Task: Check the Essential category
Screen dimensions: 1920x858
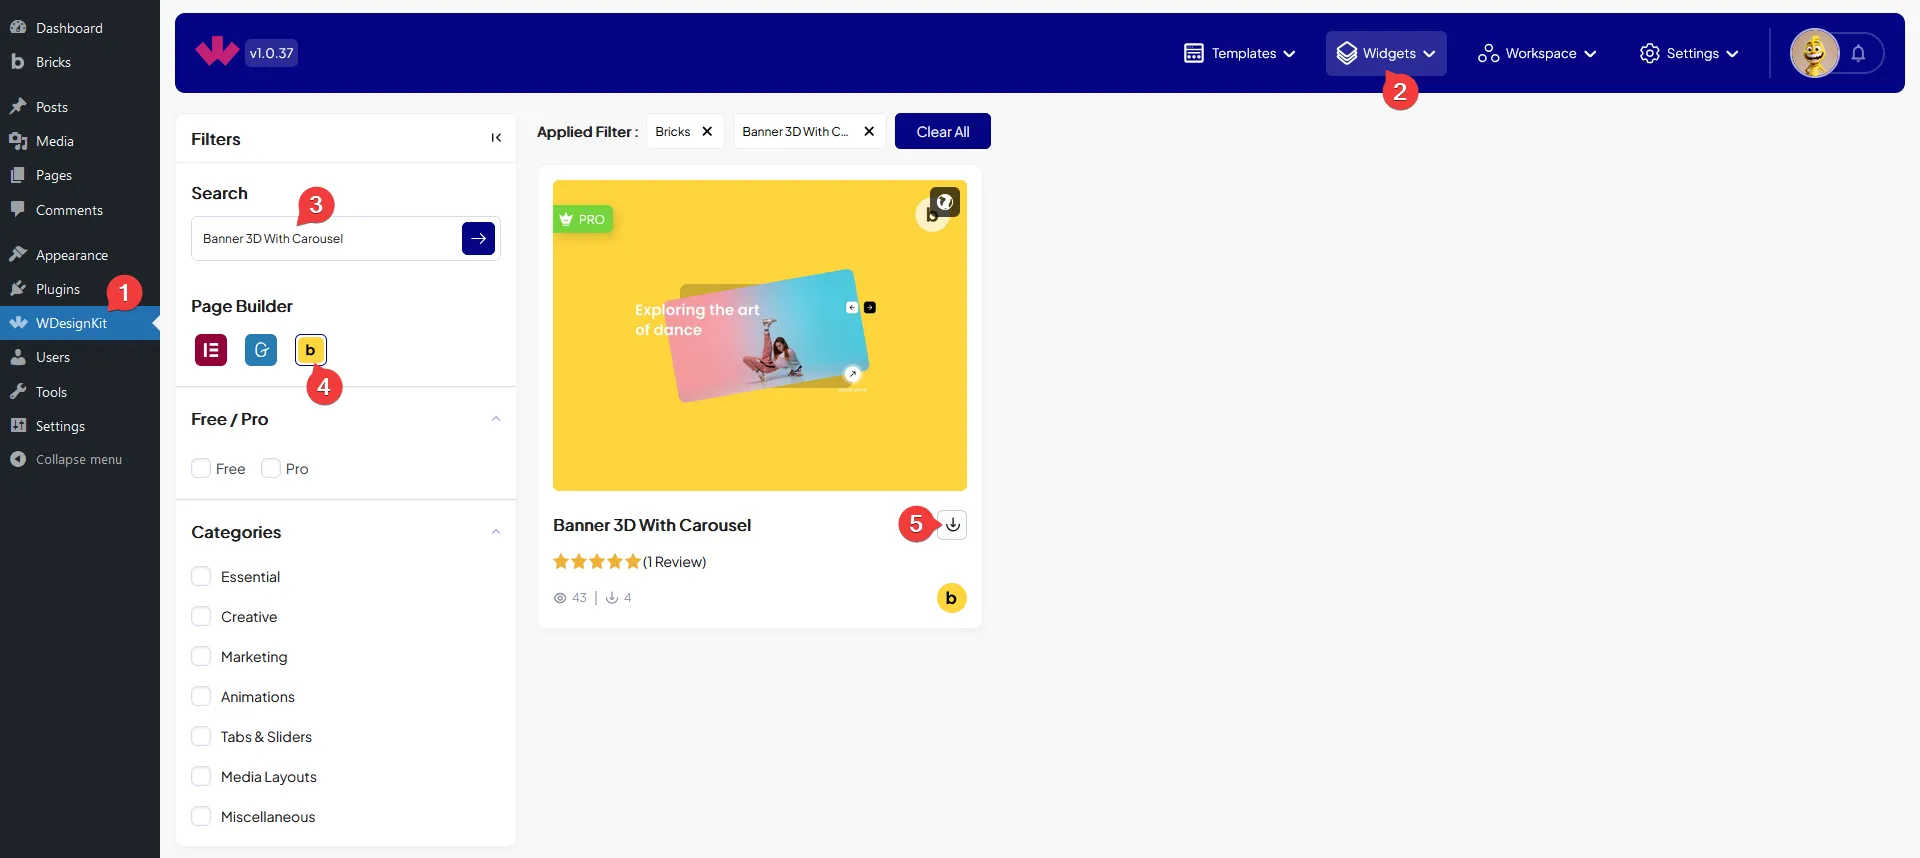Action: point(201,577)
